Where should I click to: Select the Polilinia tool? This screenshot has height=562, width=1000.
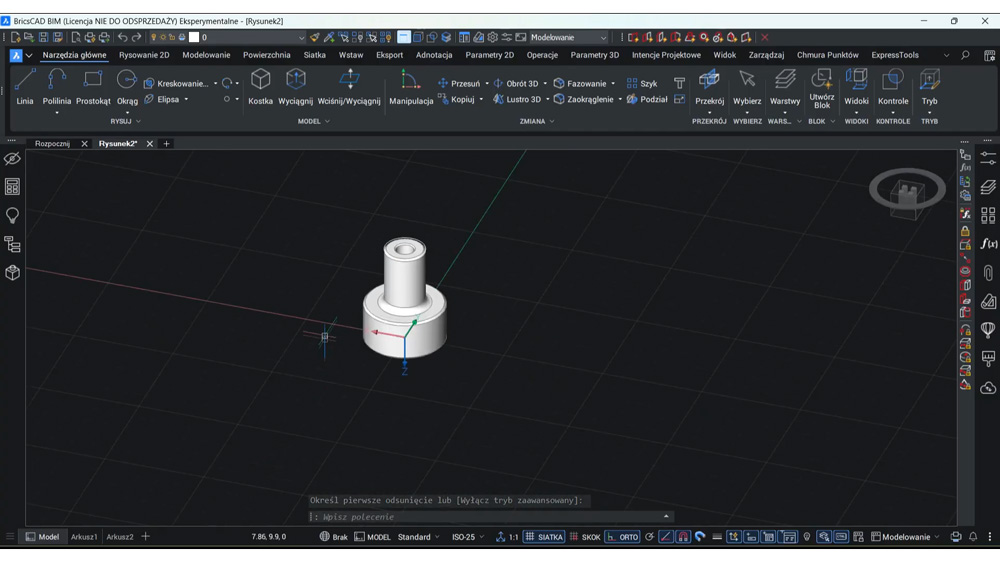(57, 87)
